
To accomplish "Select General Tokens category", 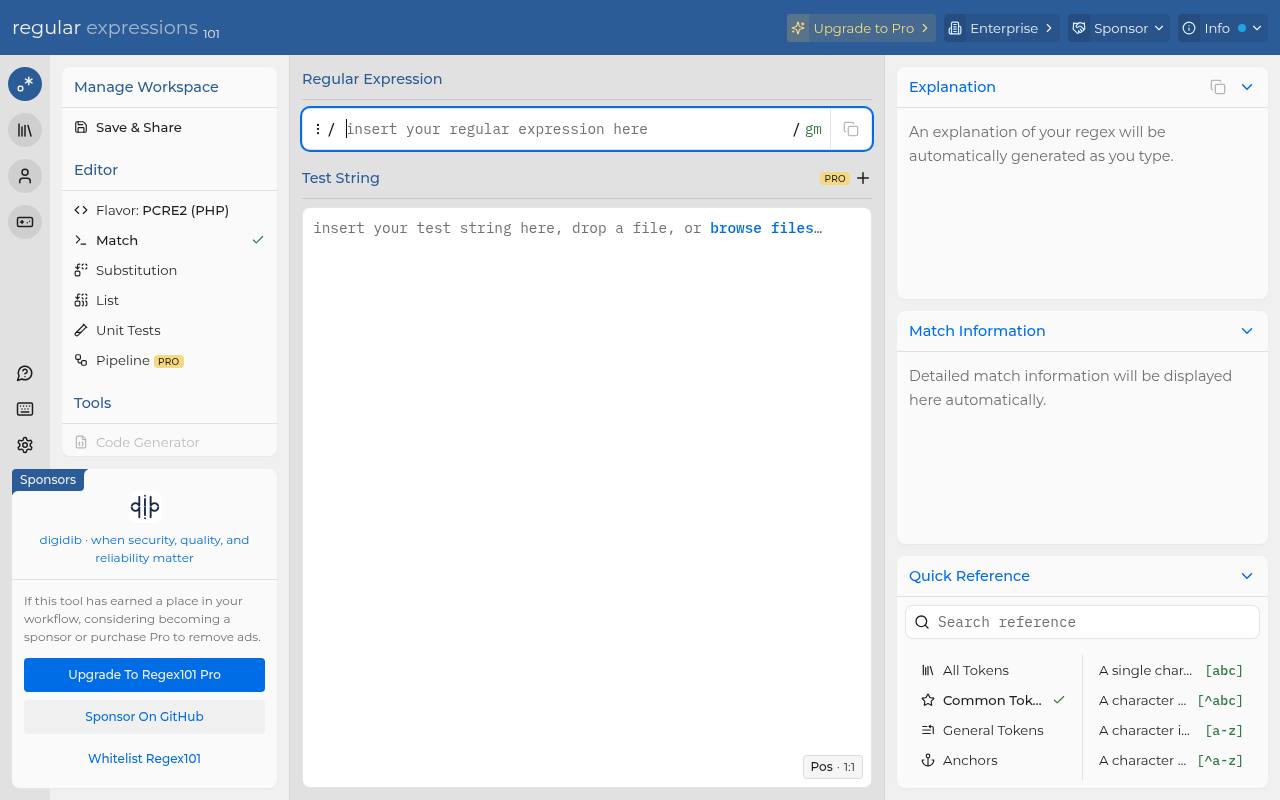I will pos(992,730).
